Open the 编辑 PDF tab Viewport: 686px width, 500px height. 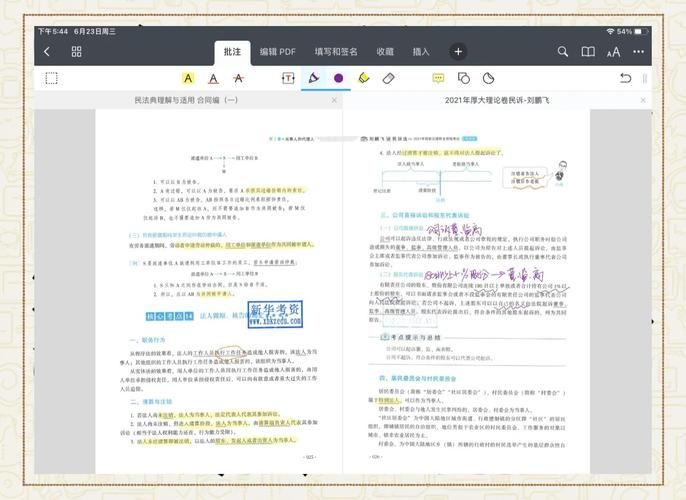[277, 52]
